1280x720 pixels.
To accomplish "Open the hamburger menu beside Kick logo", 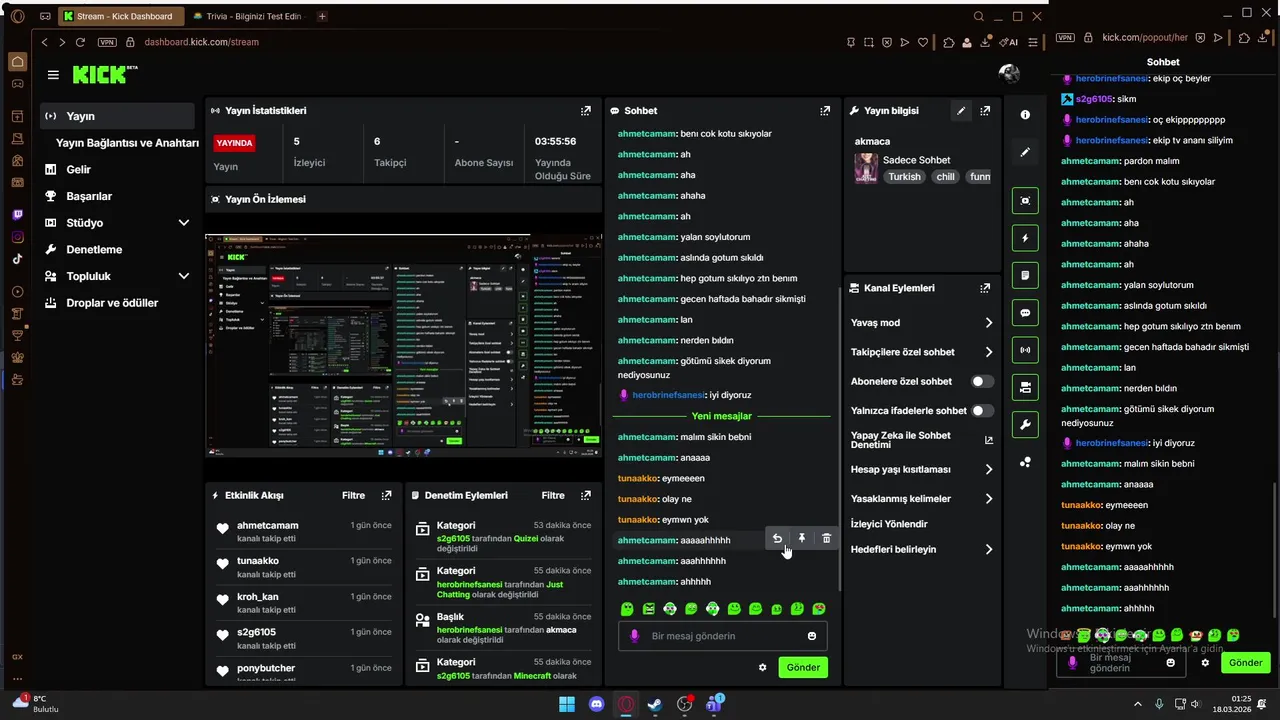I will click(x=53, y=75).
